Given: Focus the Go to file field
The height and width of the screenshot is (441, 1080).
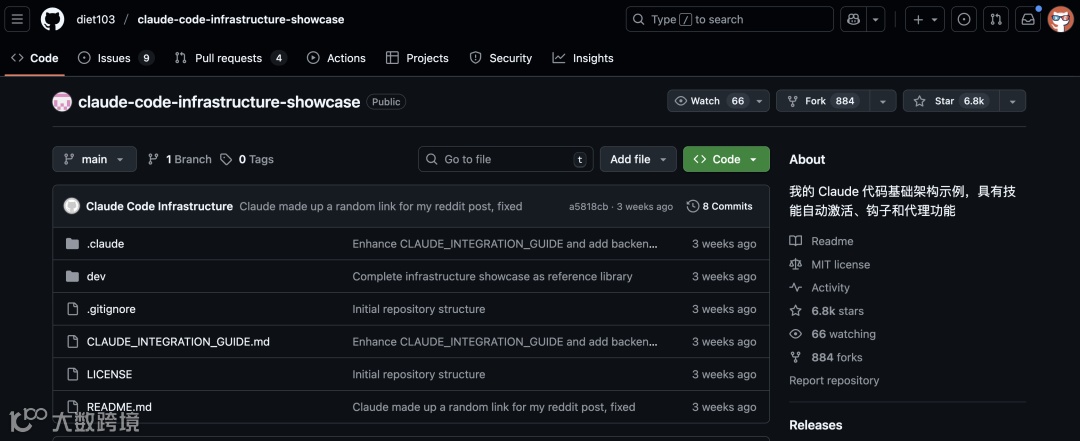Looking at the screenshot, I should click(506, 159).
